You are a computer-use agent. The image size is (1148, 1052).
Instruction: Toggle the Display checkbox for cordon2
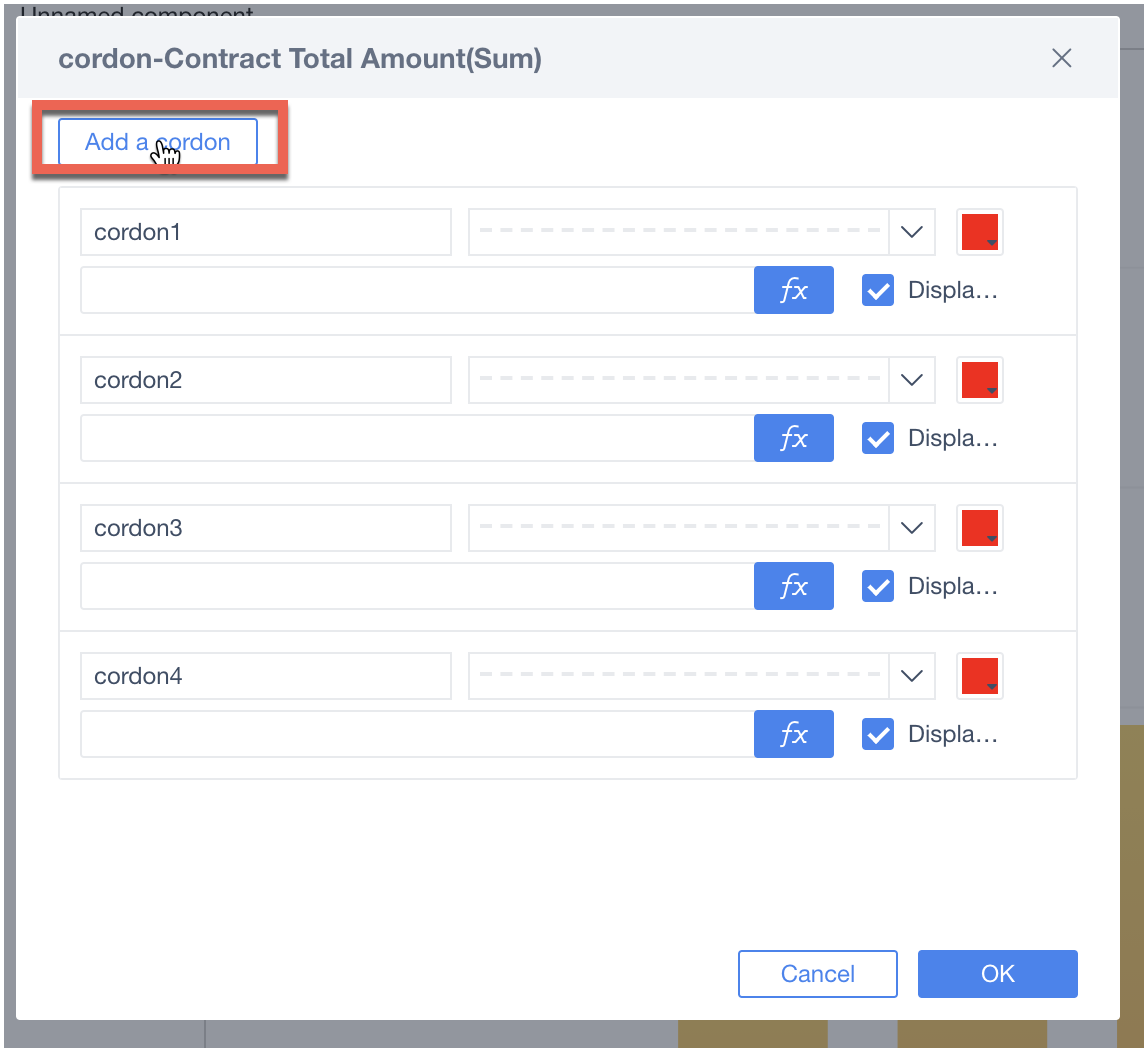(x=878, y=438)
